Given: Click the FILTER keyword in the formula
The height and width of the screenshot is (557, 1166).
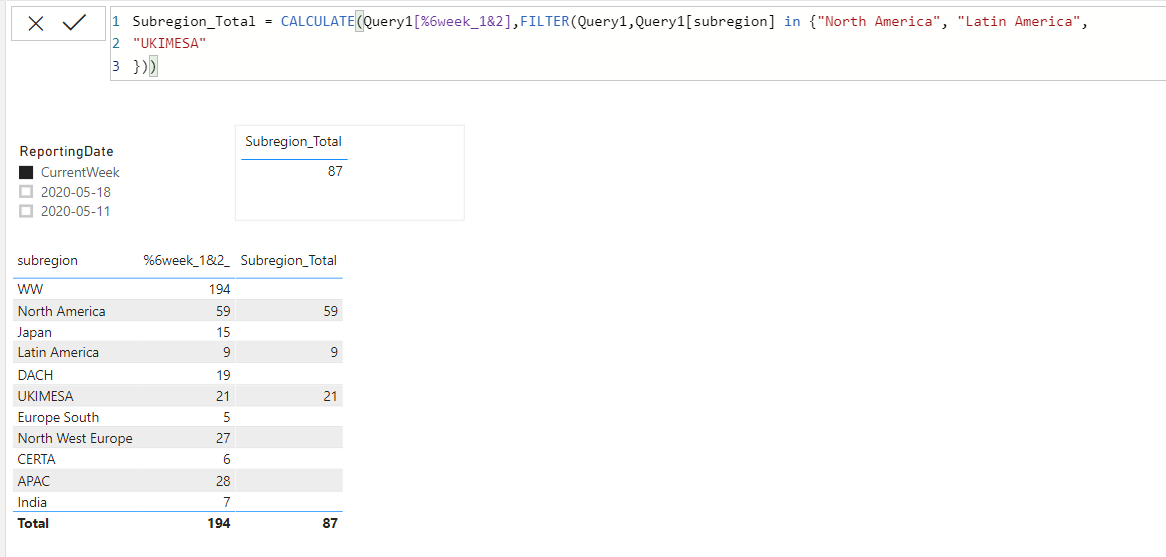Looking at the screenshot, I should click(x=544, y=22).
